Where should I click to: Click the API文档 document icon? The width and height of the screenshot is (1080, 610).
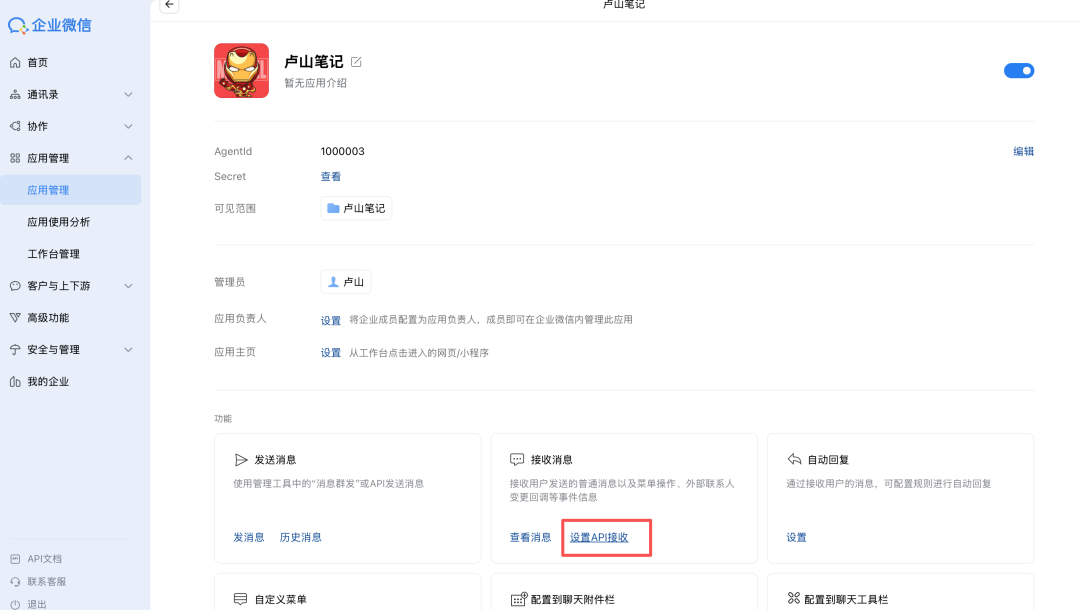click(x=15, y=559)
